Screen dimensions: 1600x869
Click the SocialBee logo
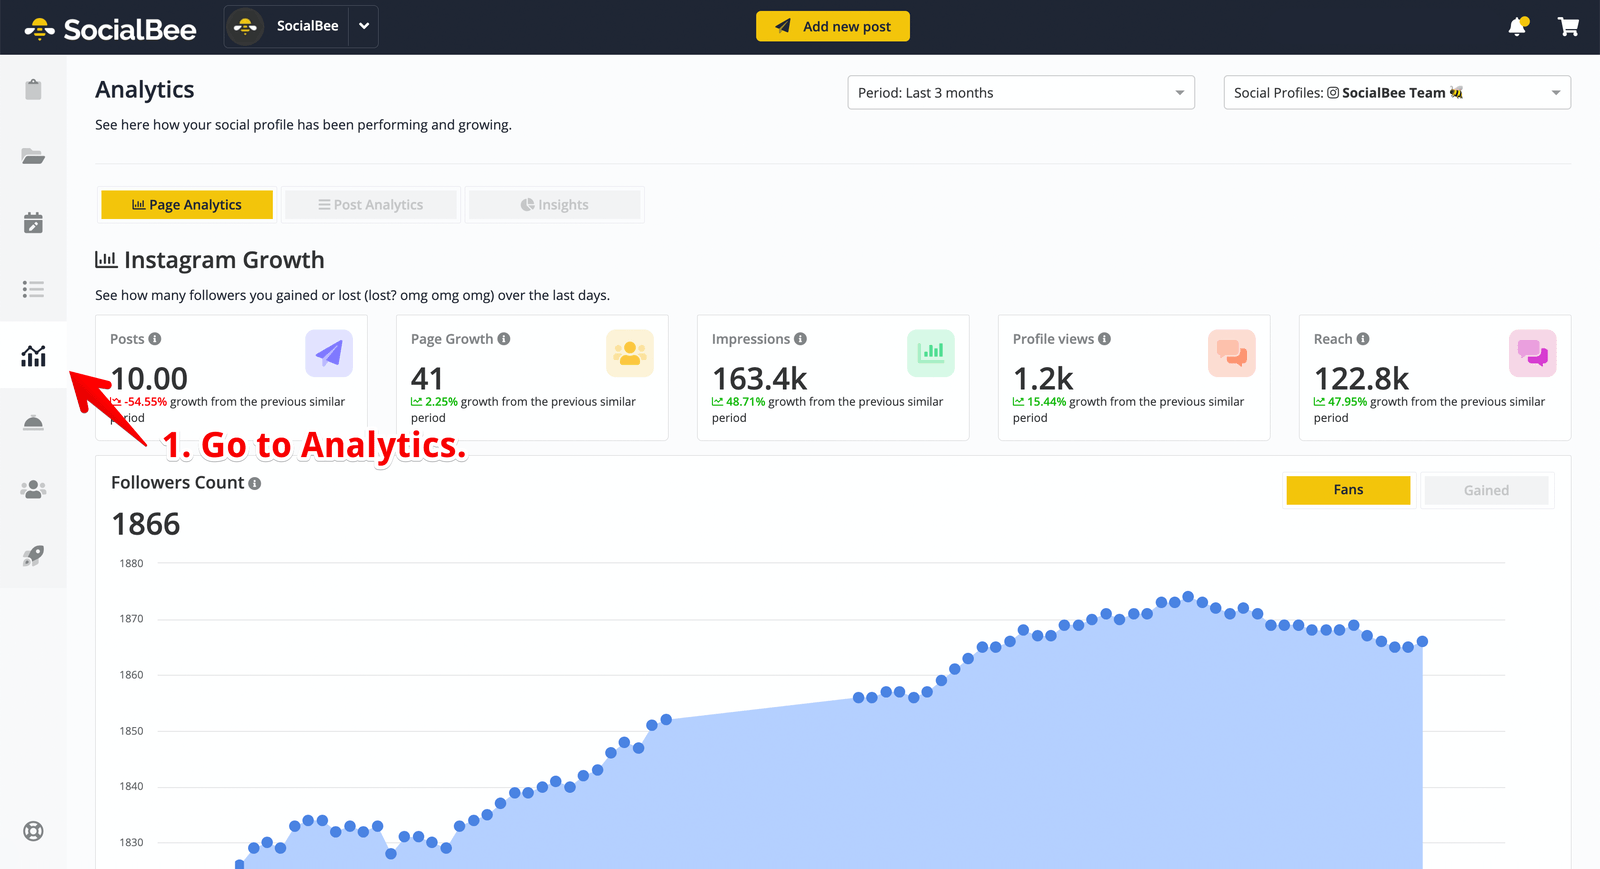click(111, 29)
